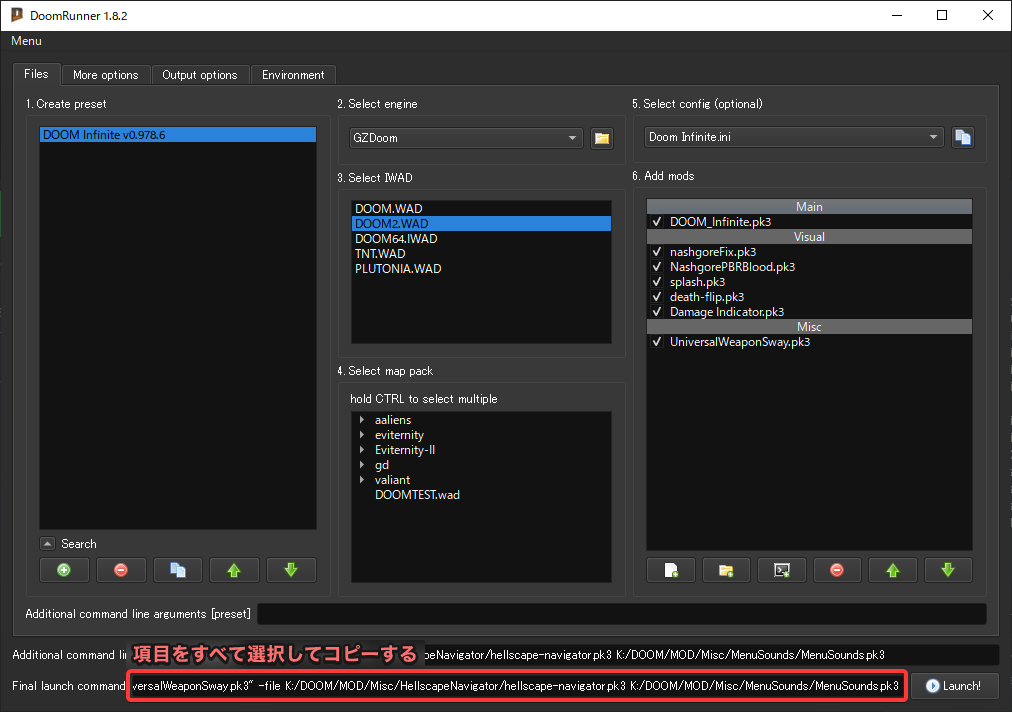The height and width of the screenshot is (712, 1012).
Task: Select PLUTONIA.WAD
Action: tap(481, 269)
